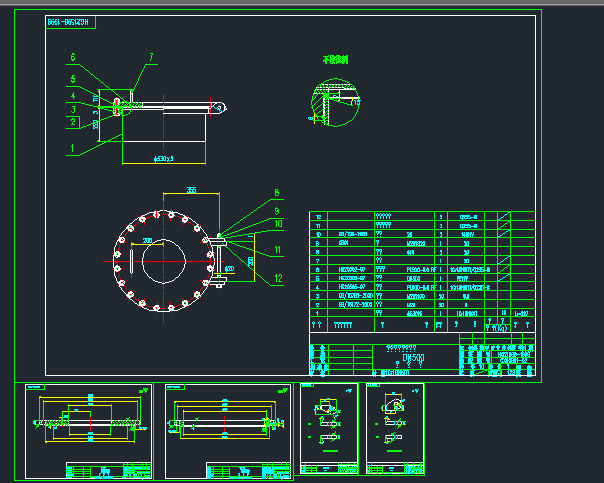The height and width of the screenshot is (483, 604).
Task: Click the B661-0051Z0H drawing number label
Action: pos(69,22)
